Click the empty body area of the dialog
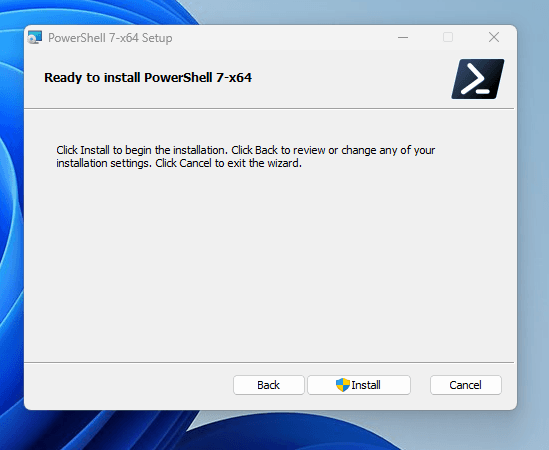Image resolution: width=549 pixels, height=450 pixels. point(269,263)
